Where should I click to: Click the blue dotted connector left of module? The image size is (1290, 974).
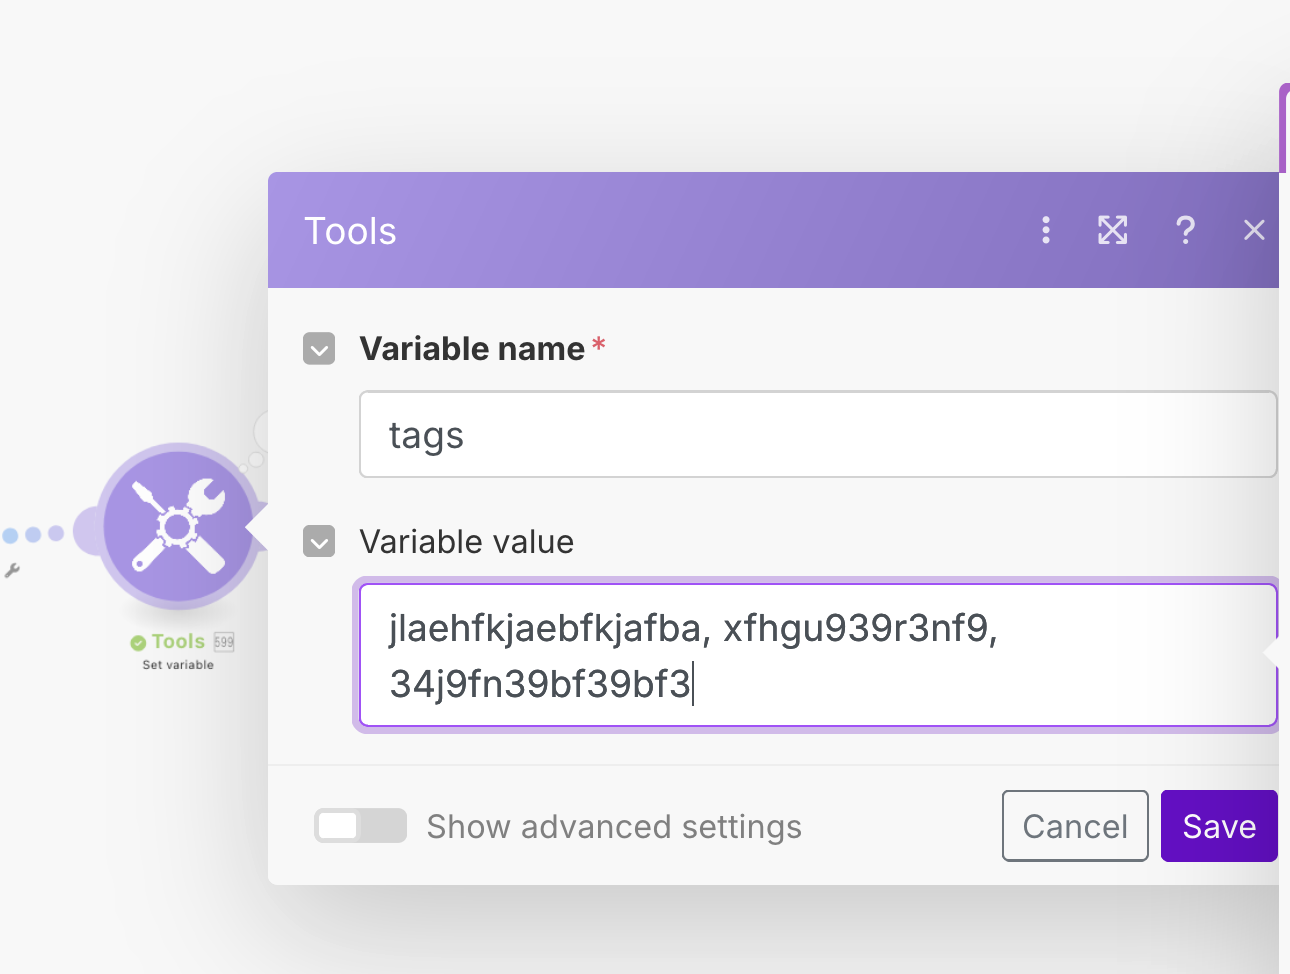coord(33,534)
